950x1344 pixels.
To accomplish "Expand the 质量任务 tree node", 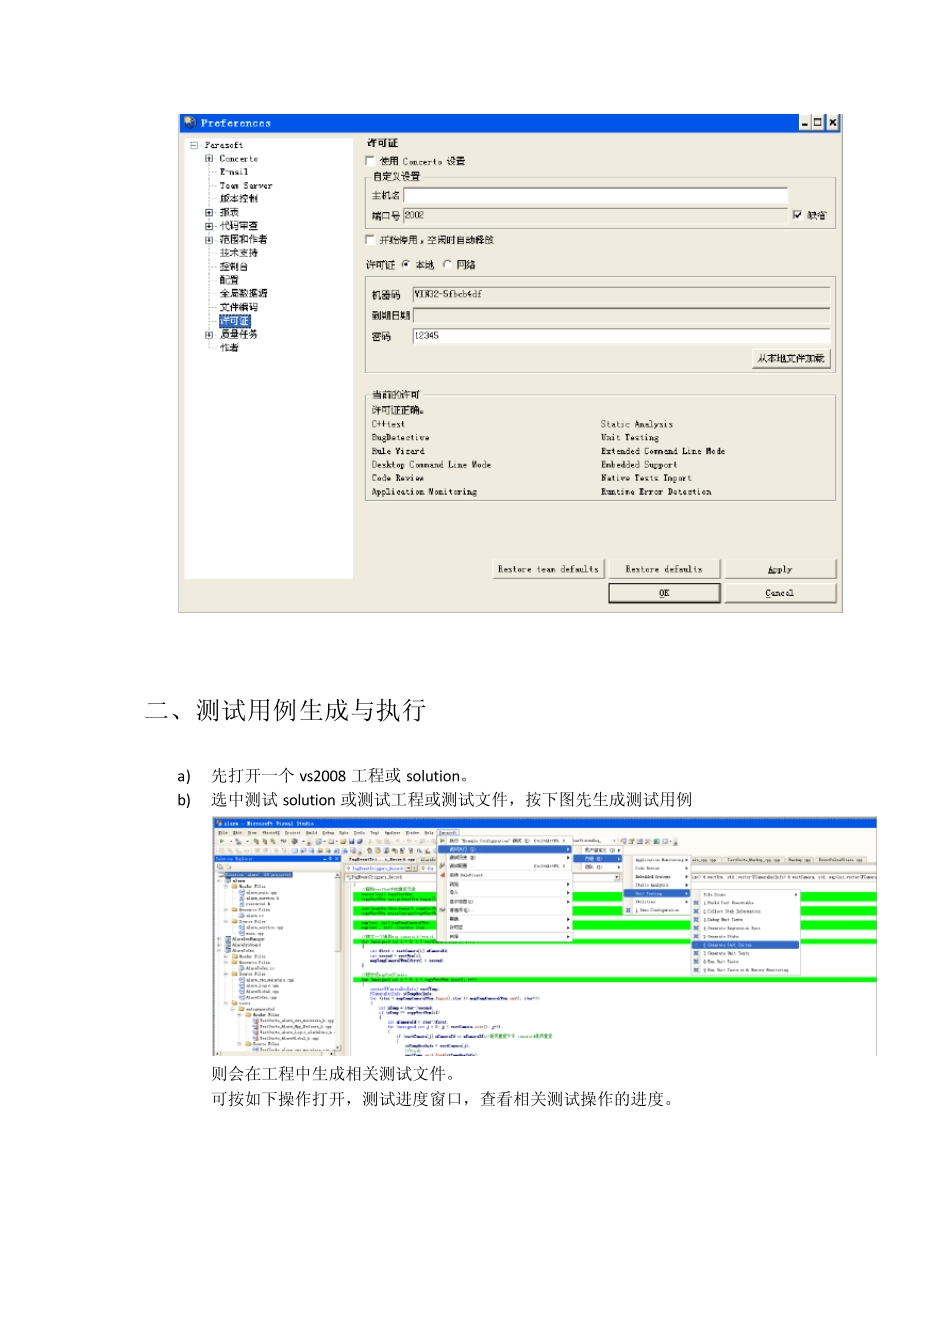I will click(209, 334).
